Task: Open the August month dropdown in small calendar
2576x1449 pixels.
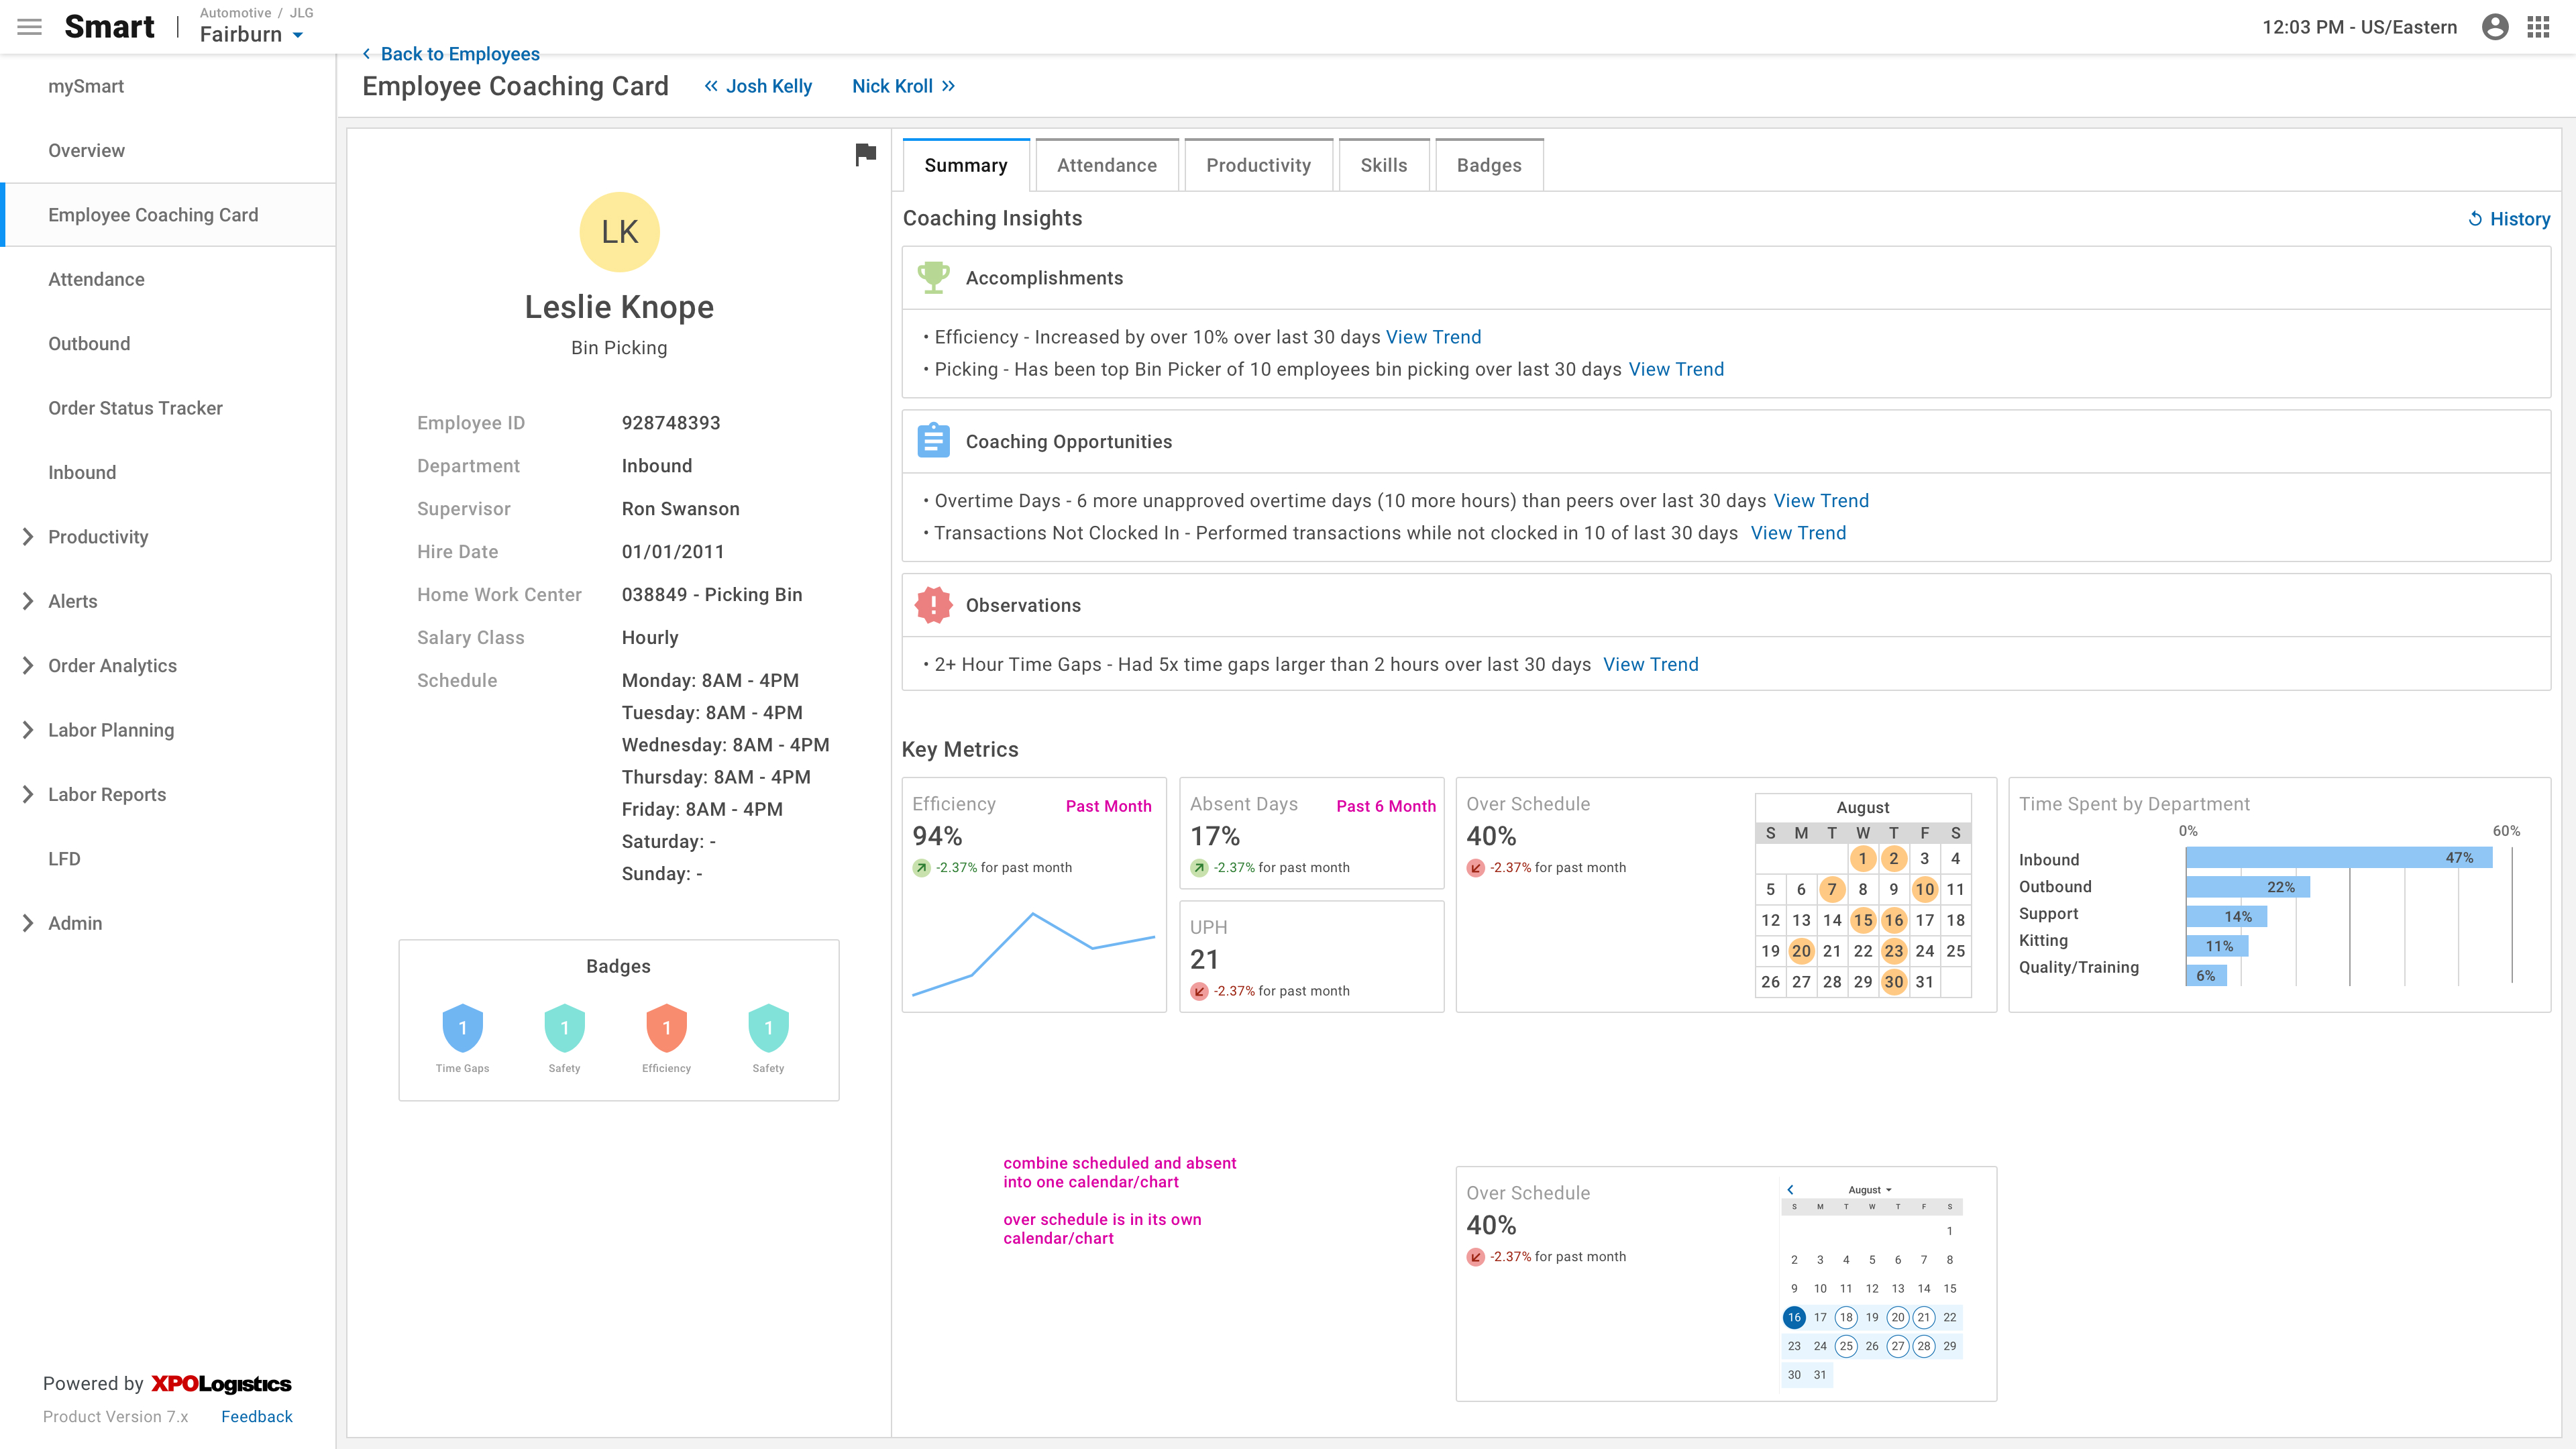Action: [x=1869, y=1190]
